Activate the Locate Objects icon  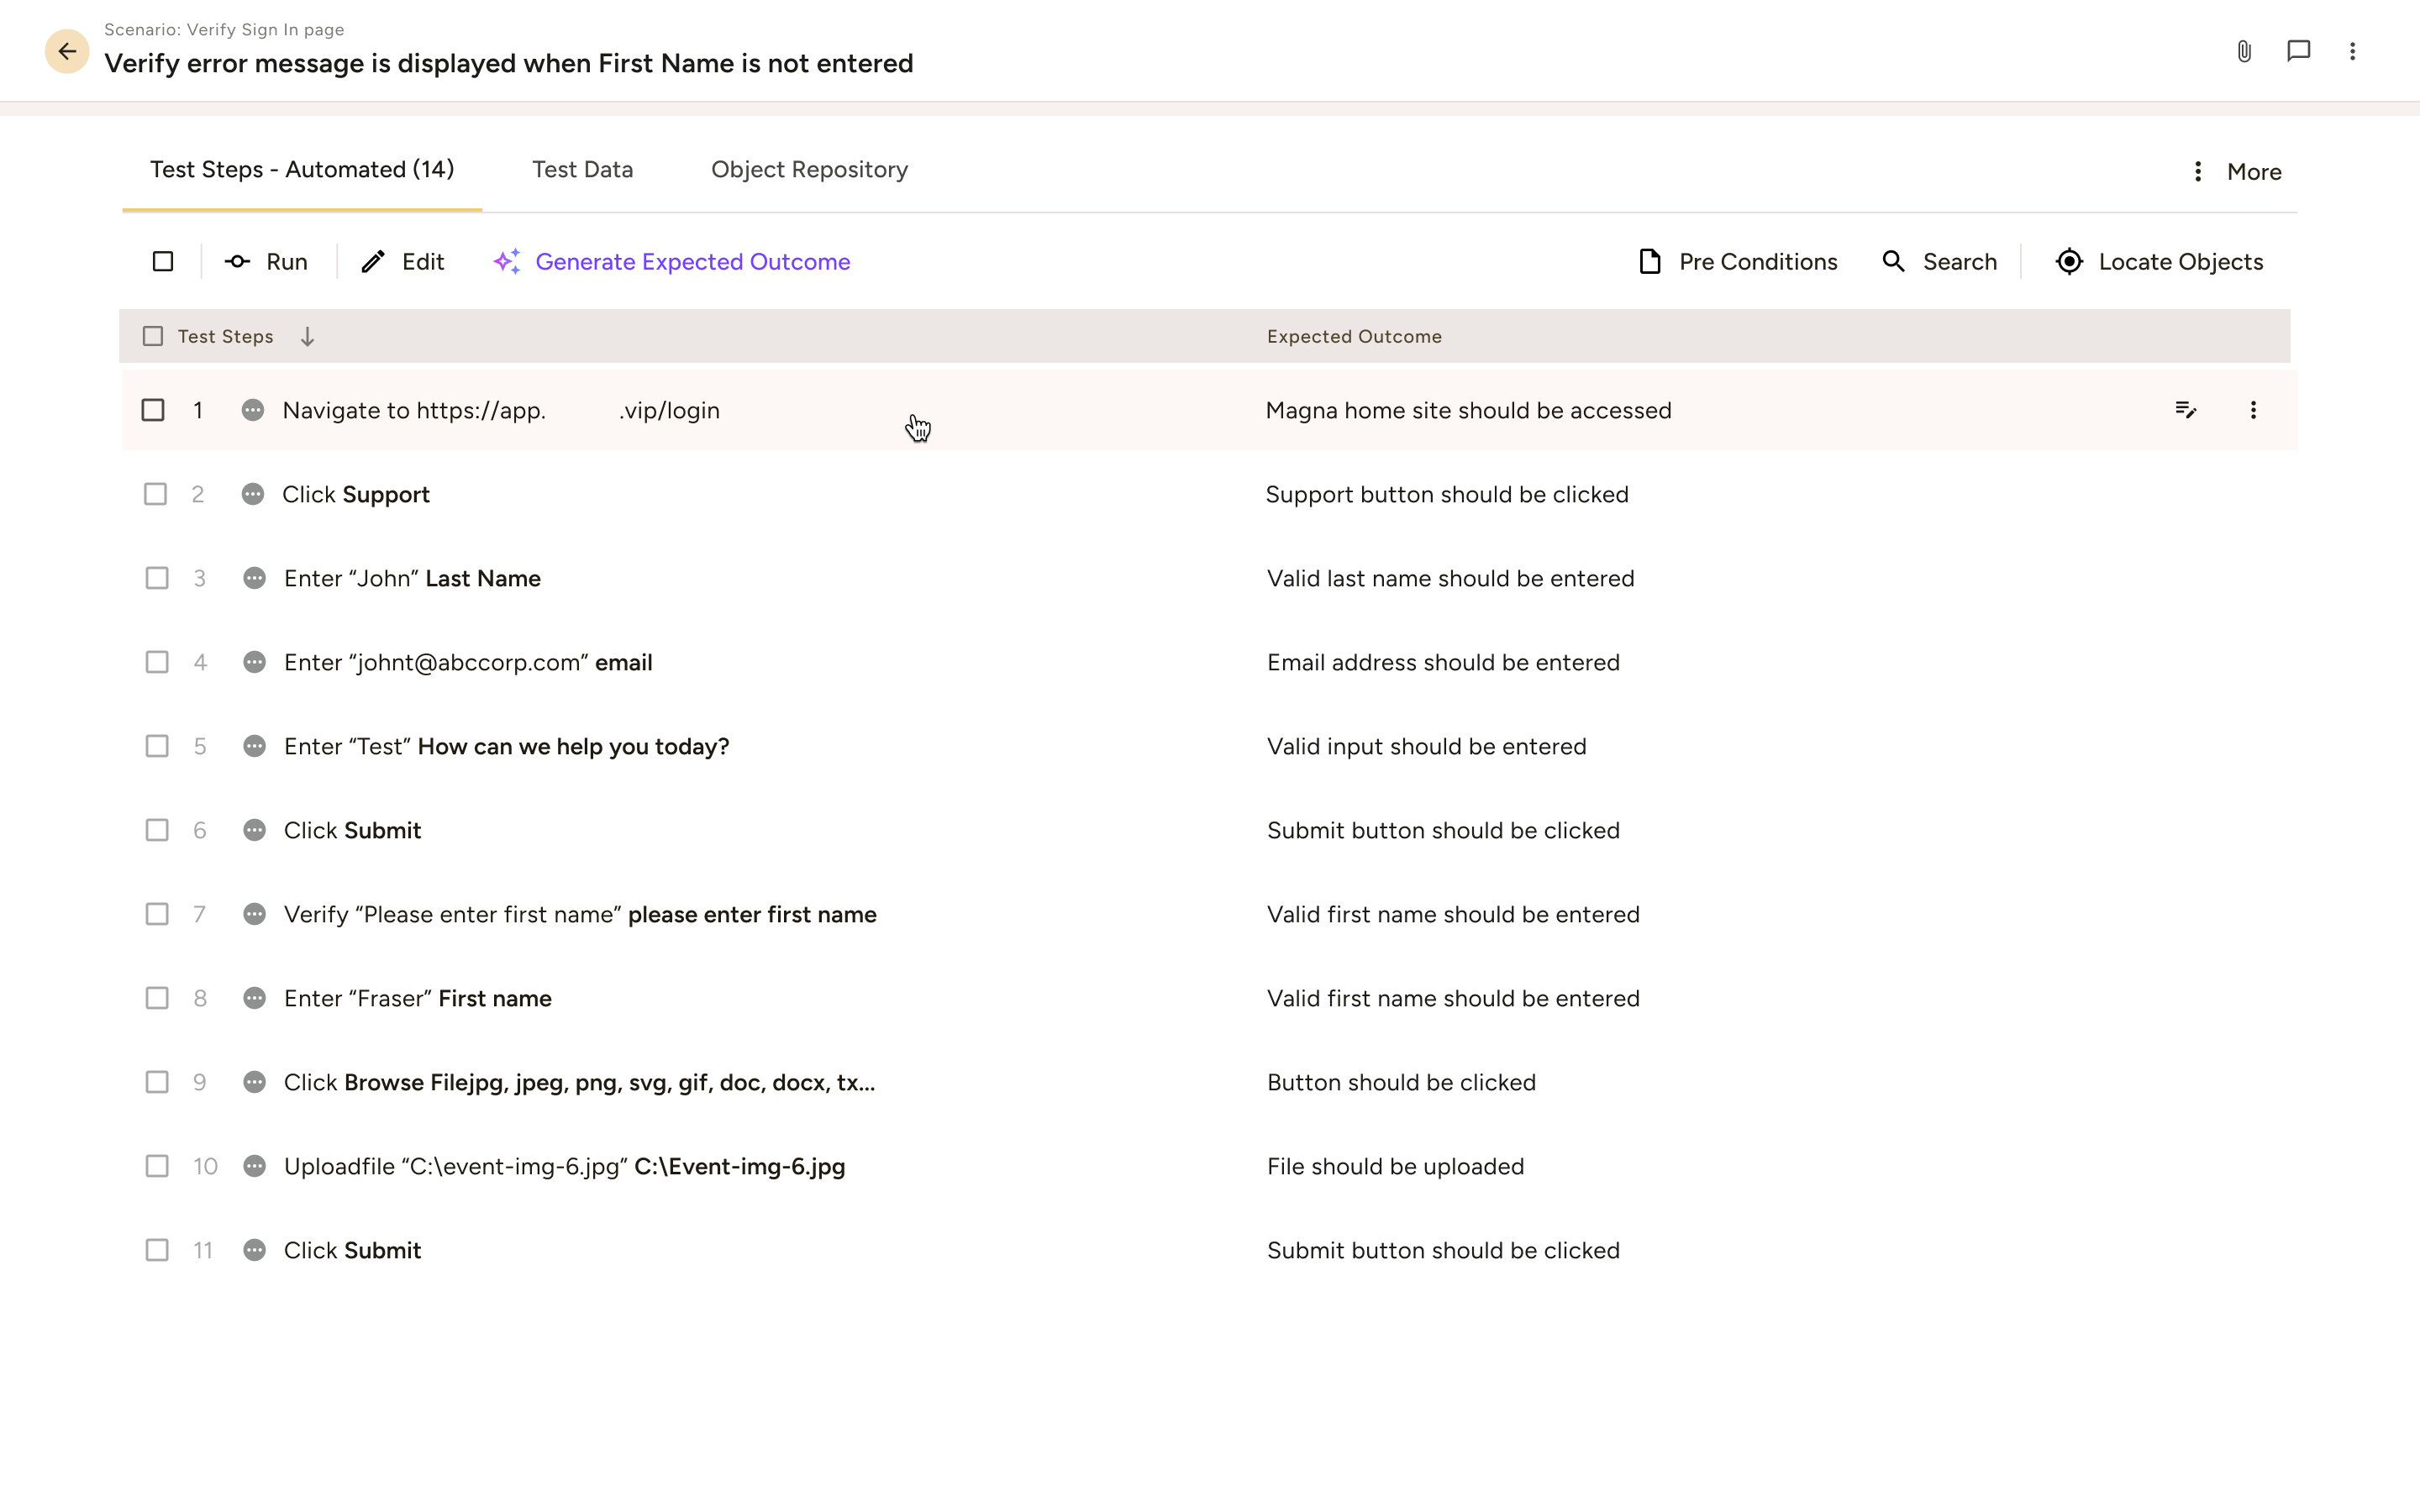coord(2070,261)
